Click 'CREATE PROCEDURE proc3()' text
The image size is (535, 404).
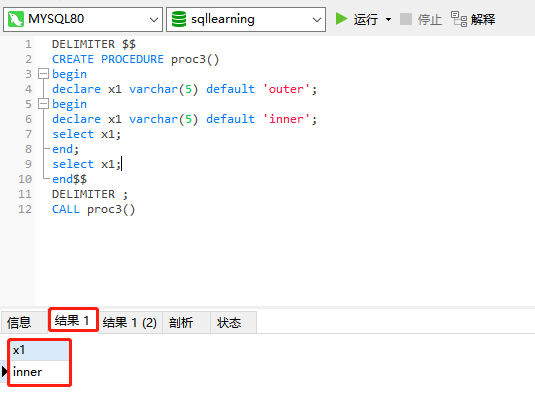[135, 59]
